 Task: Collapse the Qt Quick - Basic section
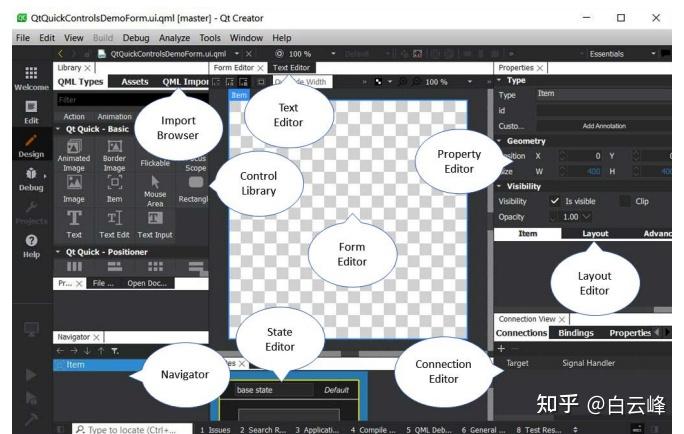pyautogui.click(x=58, y=129)
